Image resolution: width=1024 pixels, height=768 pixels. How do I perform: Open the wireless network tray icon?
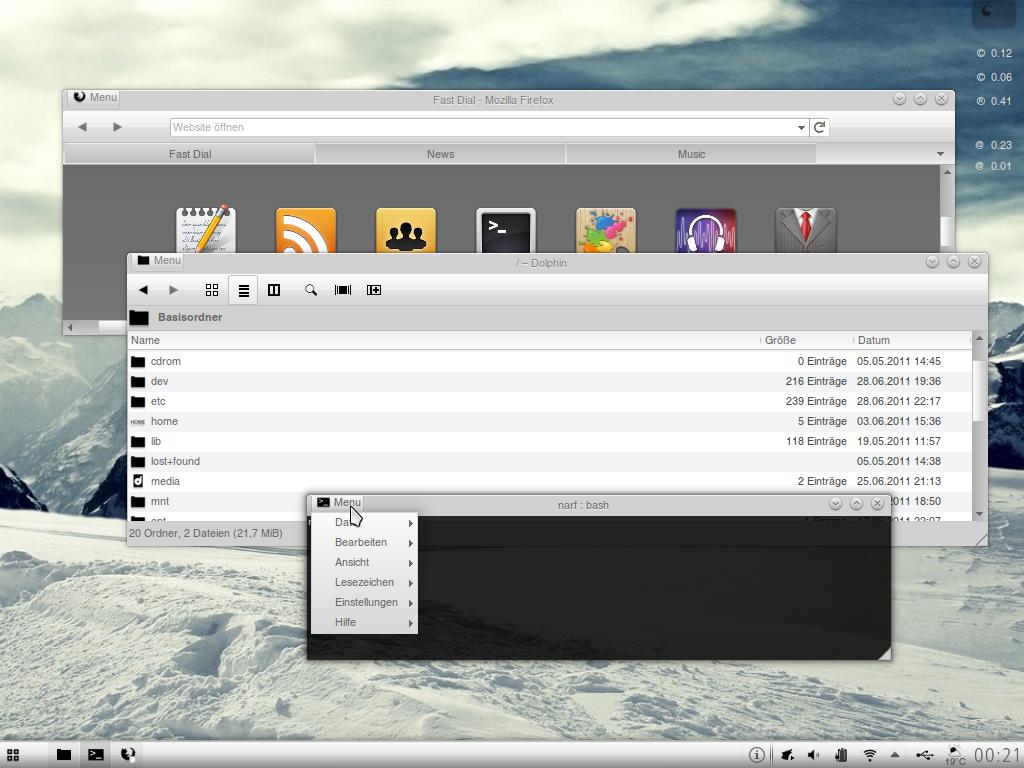[870, 756]
